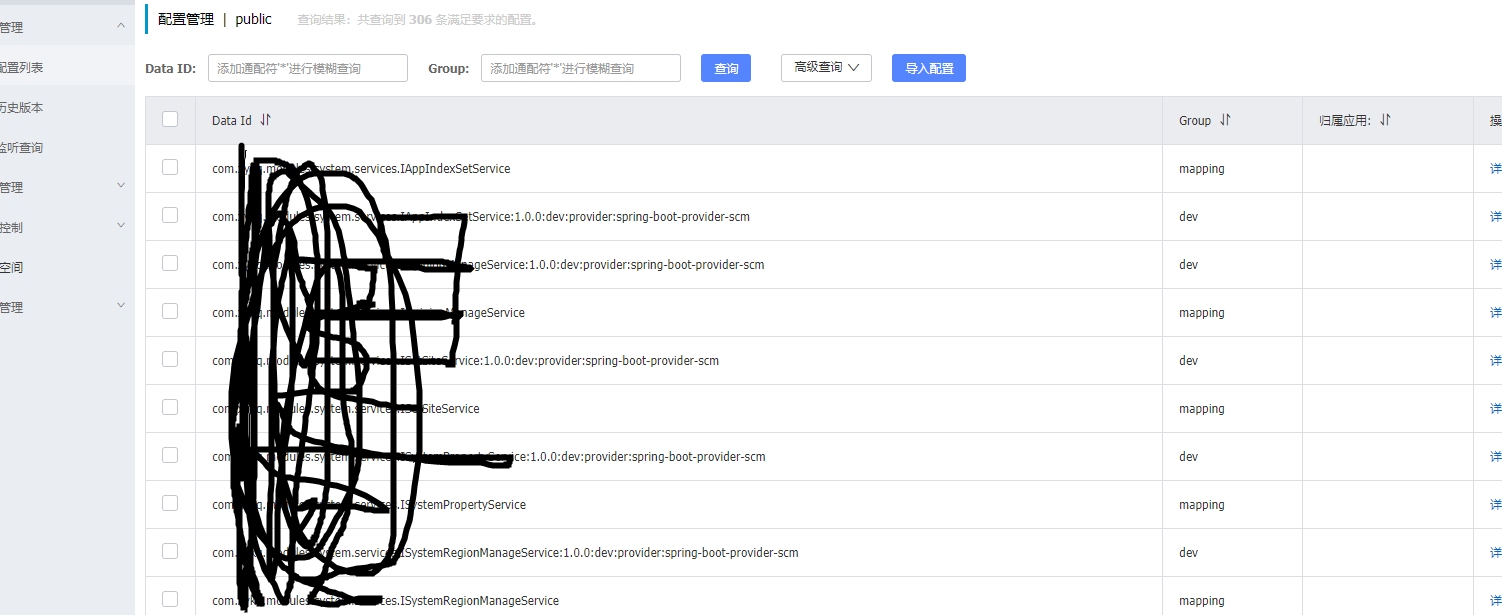Click Data Id ending ISysSiteService:1.0.0:dev:provider:spring-boot-provider-scm
The image size is (1502, 615).
465,361
